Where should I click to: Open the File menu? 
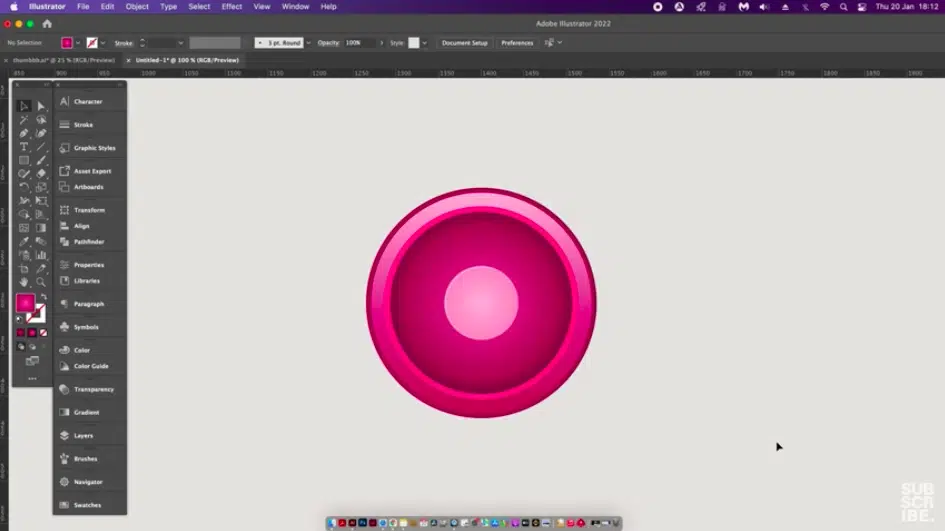tap(83, 7)
